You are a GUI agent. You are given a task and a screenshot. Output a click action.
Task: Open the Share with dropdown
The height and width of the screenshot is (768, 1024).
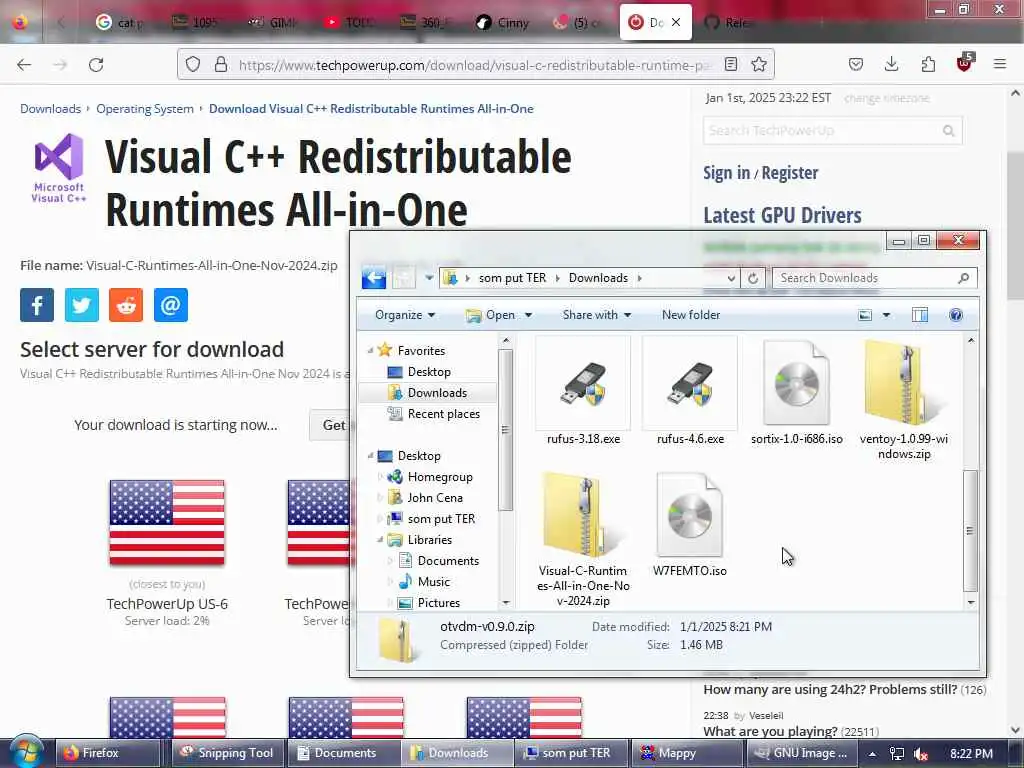click(x=597, y=315)
